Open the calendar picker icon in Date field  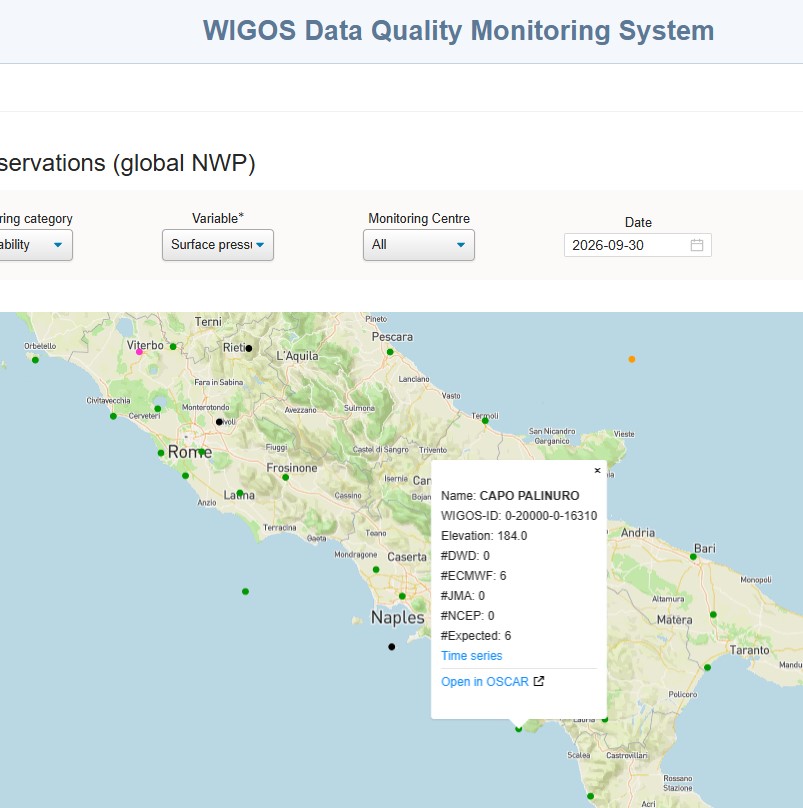(x=696, y=245)
